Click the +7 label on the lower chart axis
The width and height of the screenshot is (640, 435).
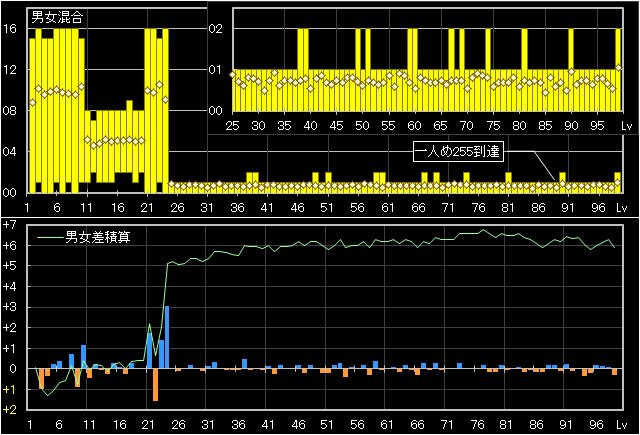click(x=10, y=224)
